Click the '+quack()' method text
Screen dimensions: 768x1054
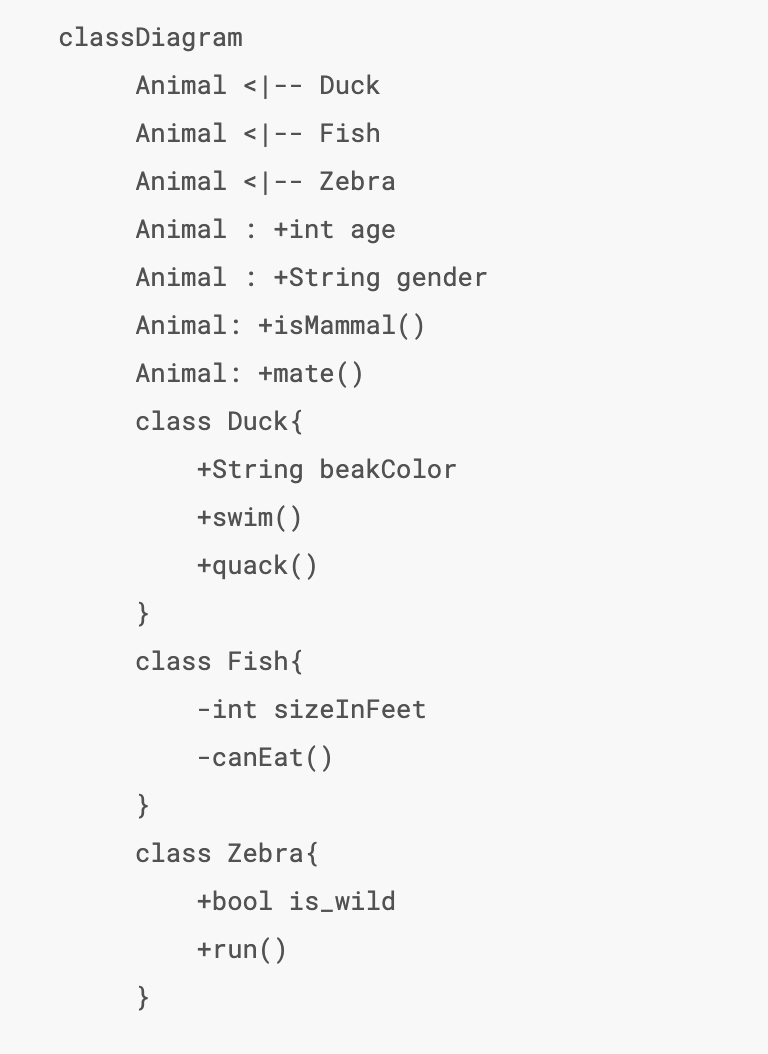click(257, 566)
